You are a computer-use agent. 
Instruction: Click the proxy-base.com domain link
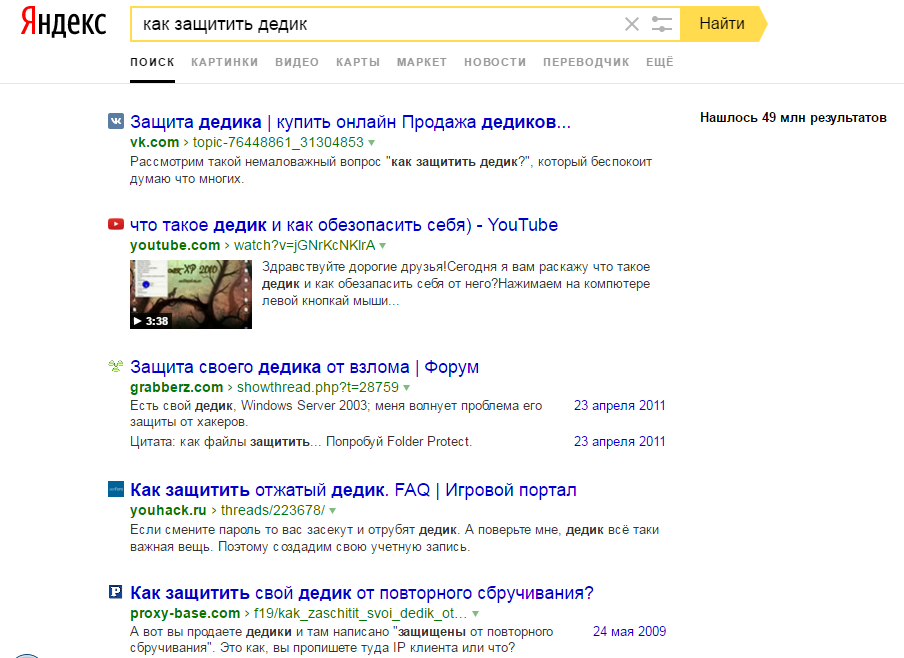(185, 613)
